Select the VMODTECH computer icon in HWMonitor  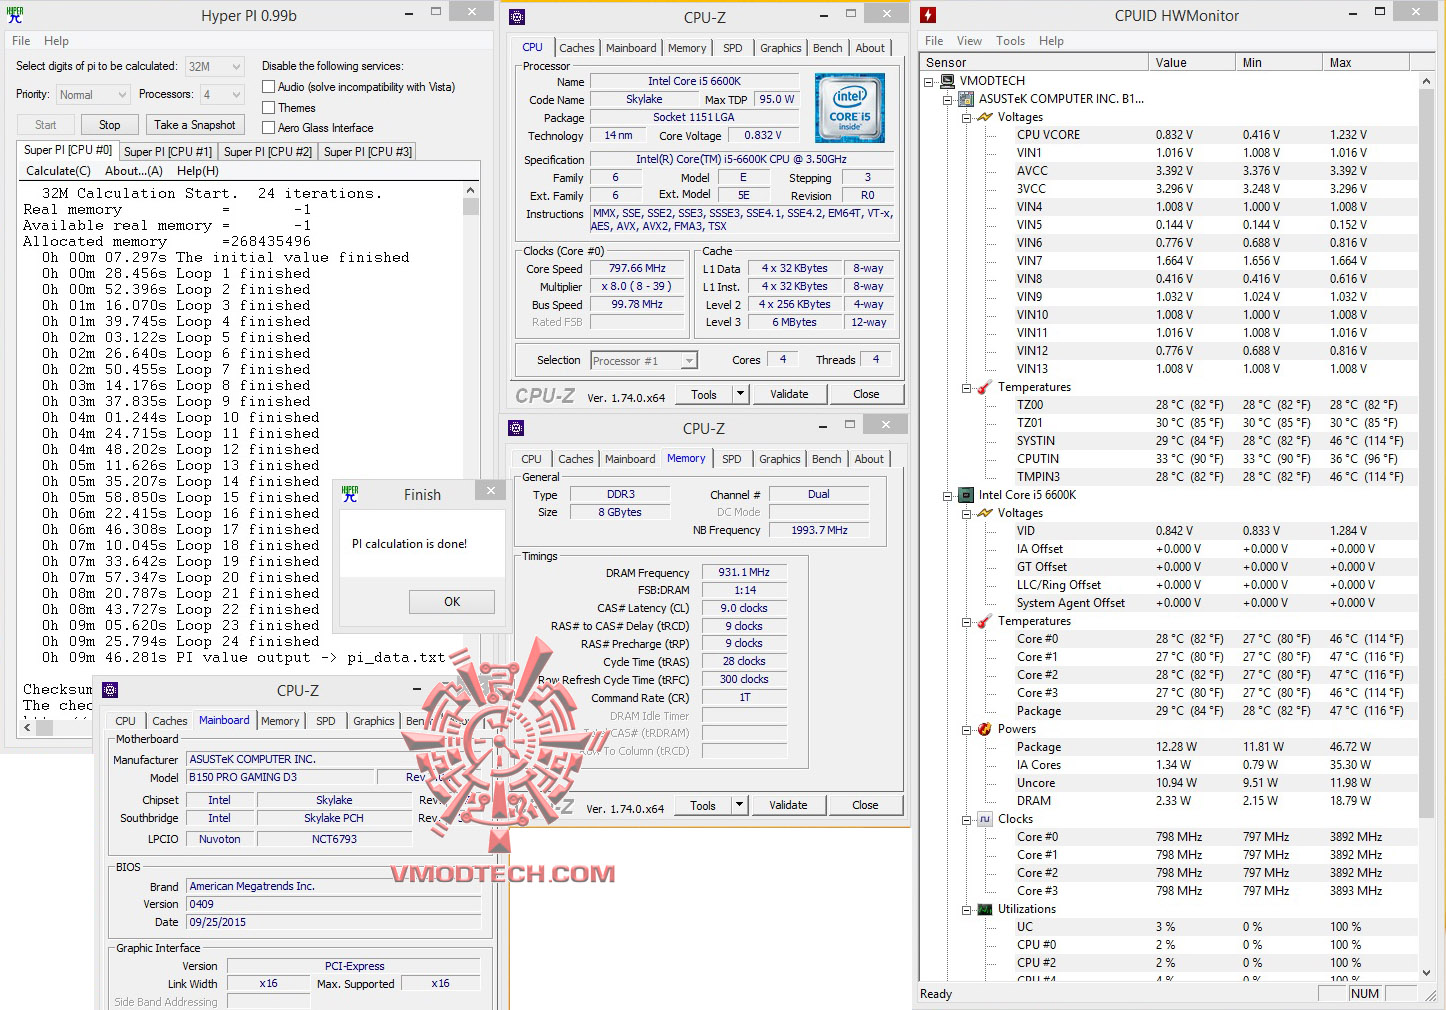[x=947, y=81]
